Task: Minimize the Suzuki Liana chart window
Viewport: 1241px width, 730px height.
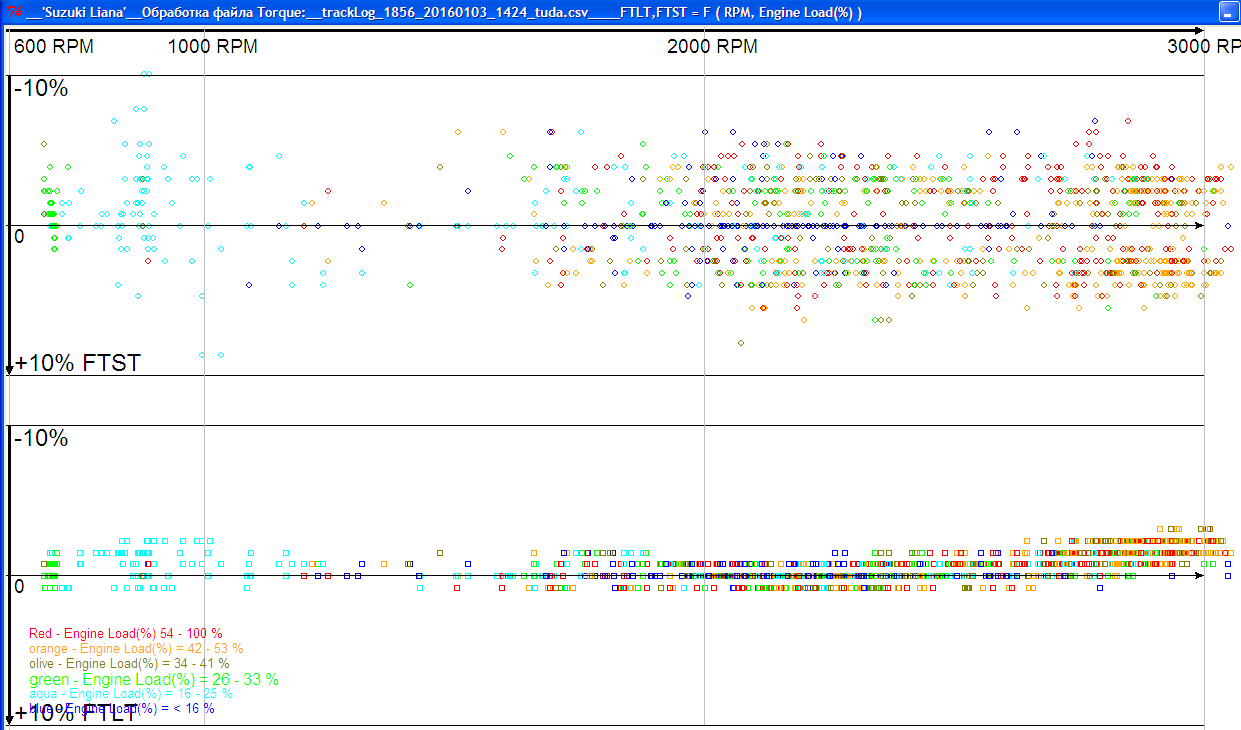Action: click(1227, 12)
